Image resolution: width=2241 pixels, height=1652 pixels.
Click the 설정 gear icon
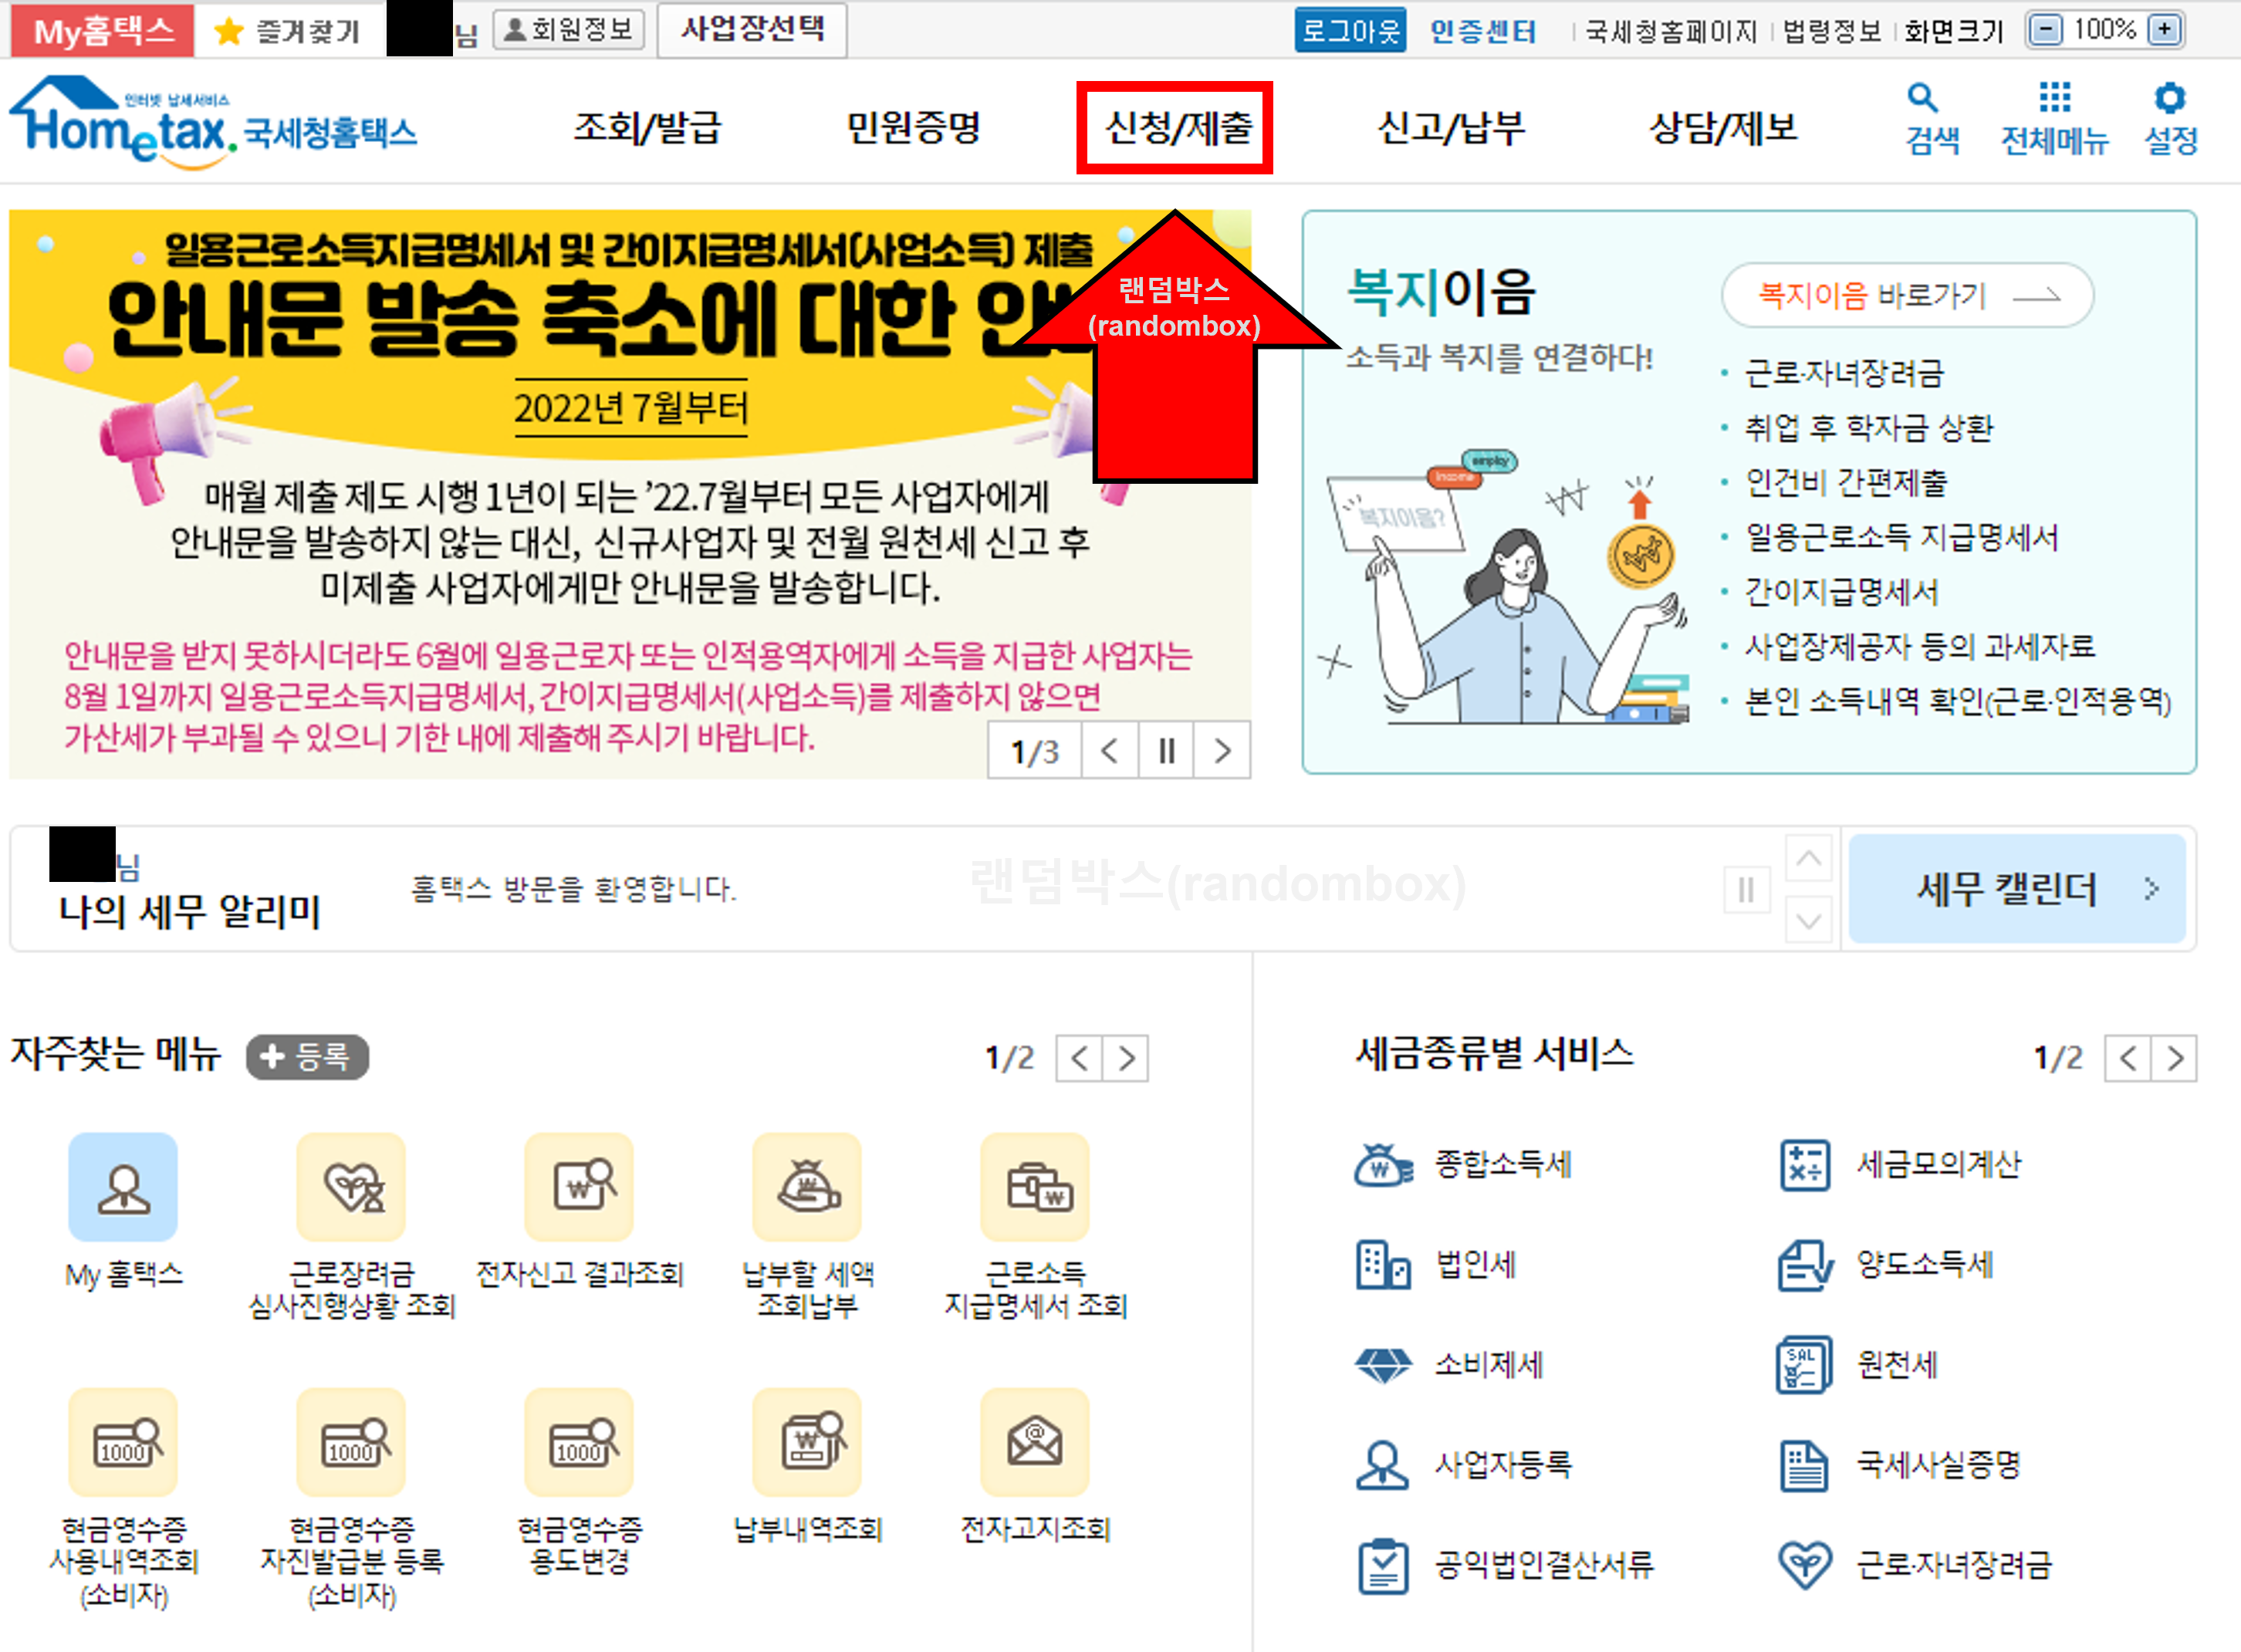2169,98
